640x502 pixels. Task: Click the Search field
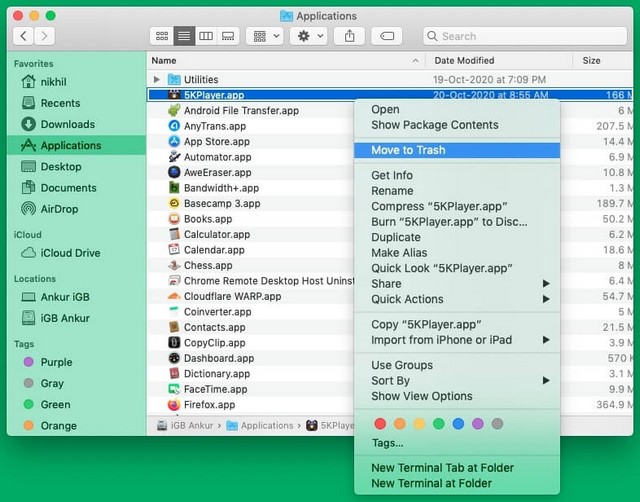525,36
